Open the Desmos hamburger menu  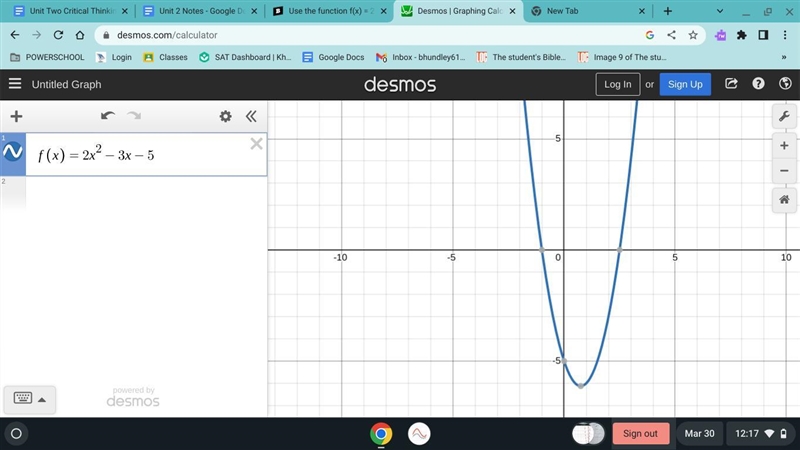(x=15, y=84)
